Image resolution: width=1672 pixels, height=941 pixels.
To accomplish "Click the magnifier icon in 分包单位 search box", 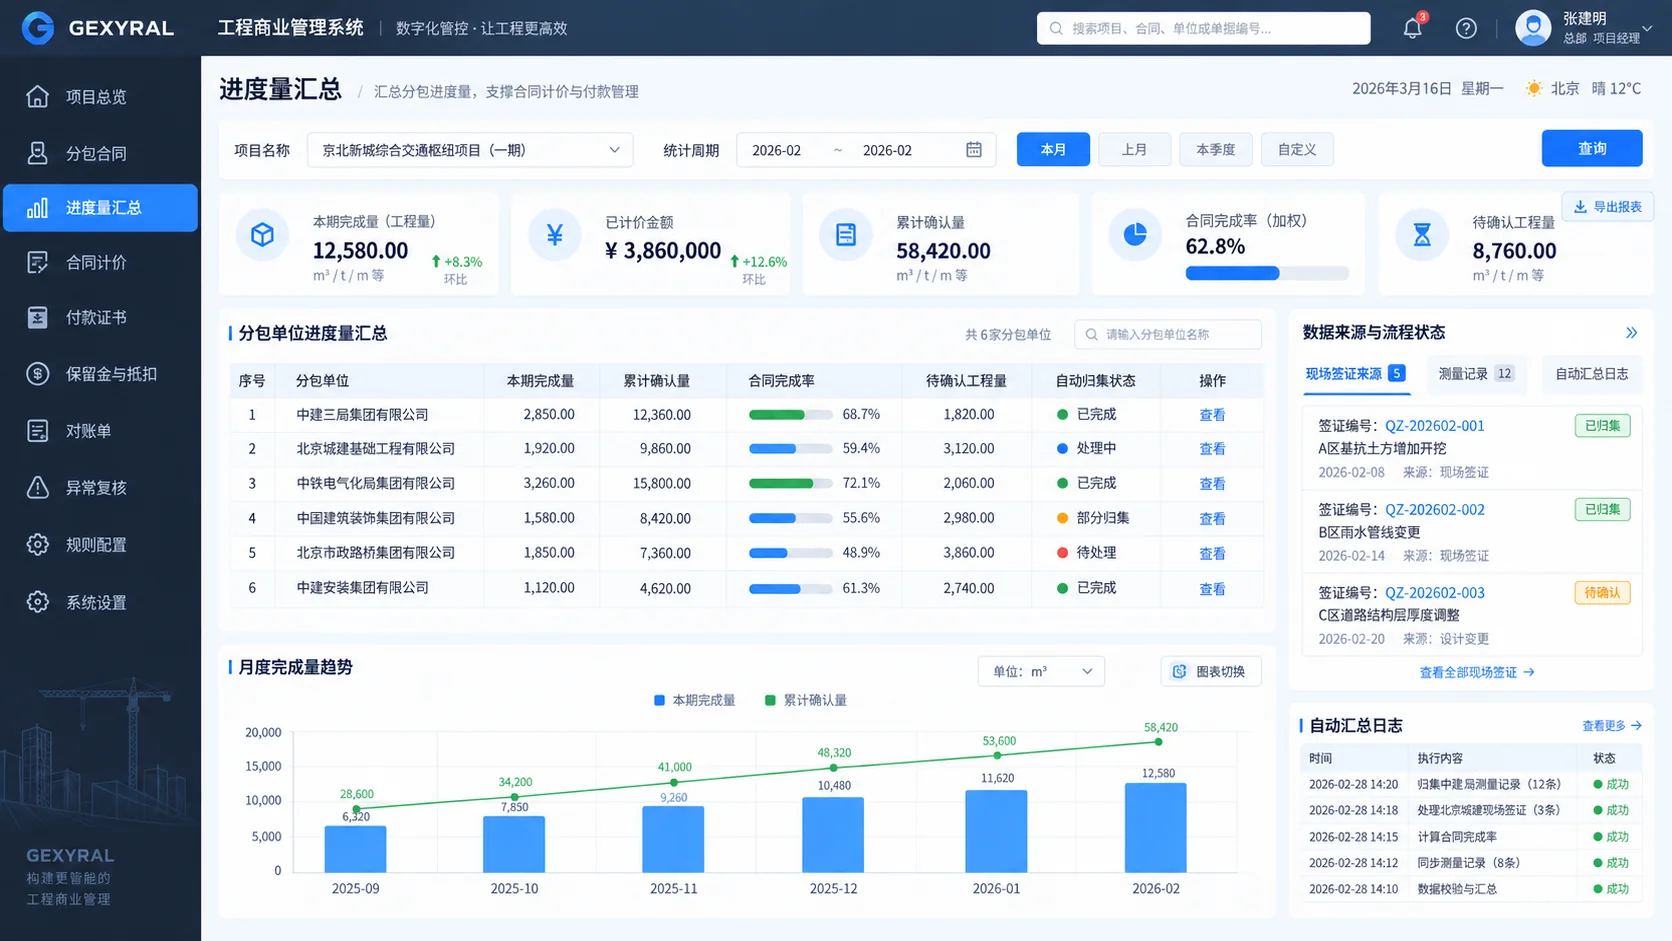I will [x=1091, y=335].
